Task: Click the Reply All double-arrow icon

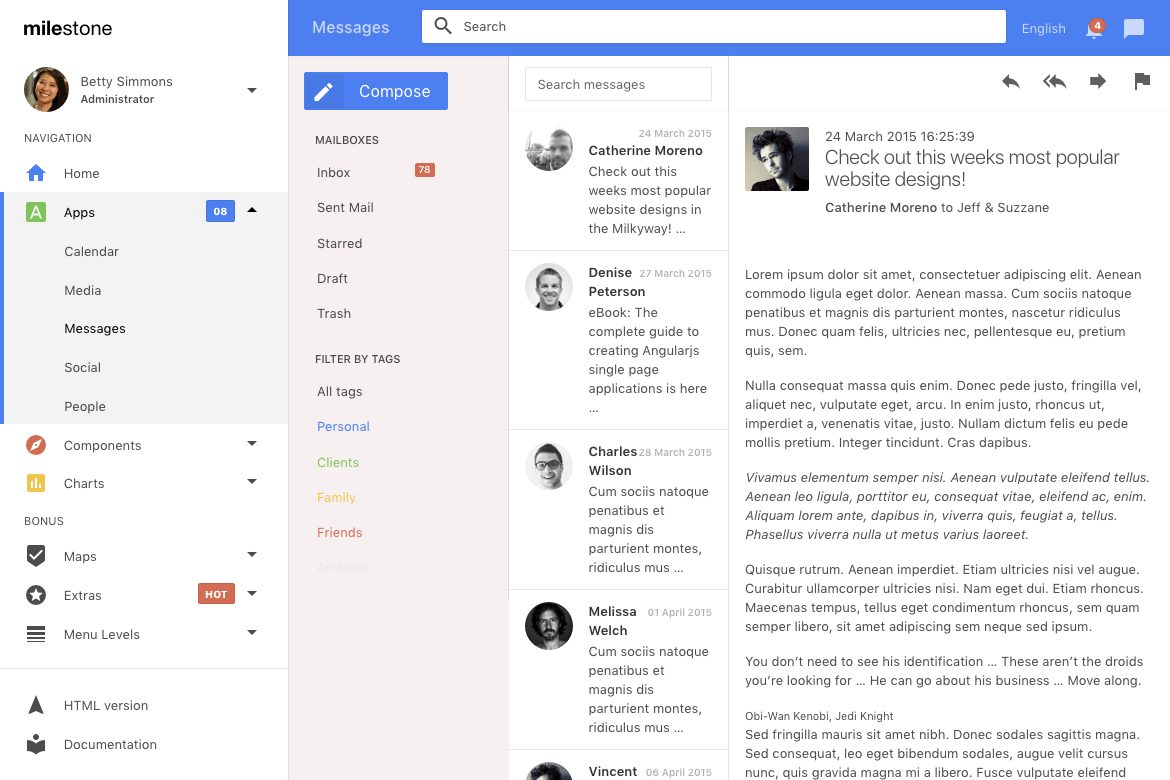Action: click(x=1054, y=81)
